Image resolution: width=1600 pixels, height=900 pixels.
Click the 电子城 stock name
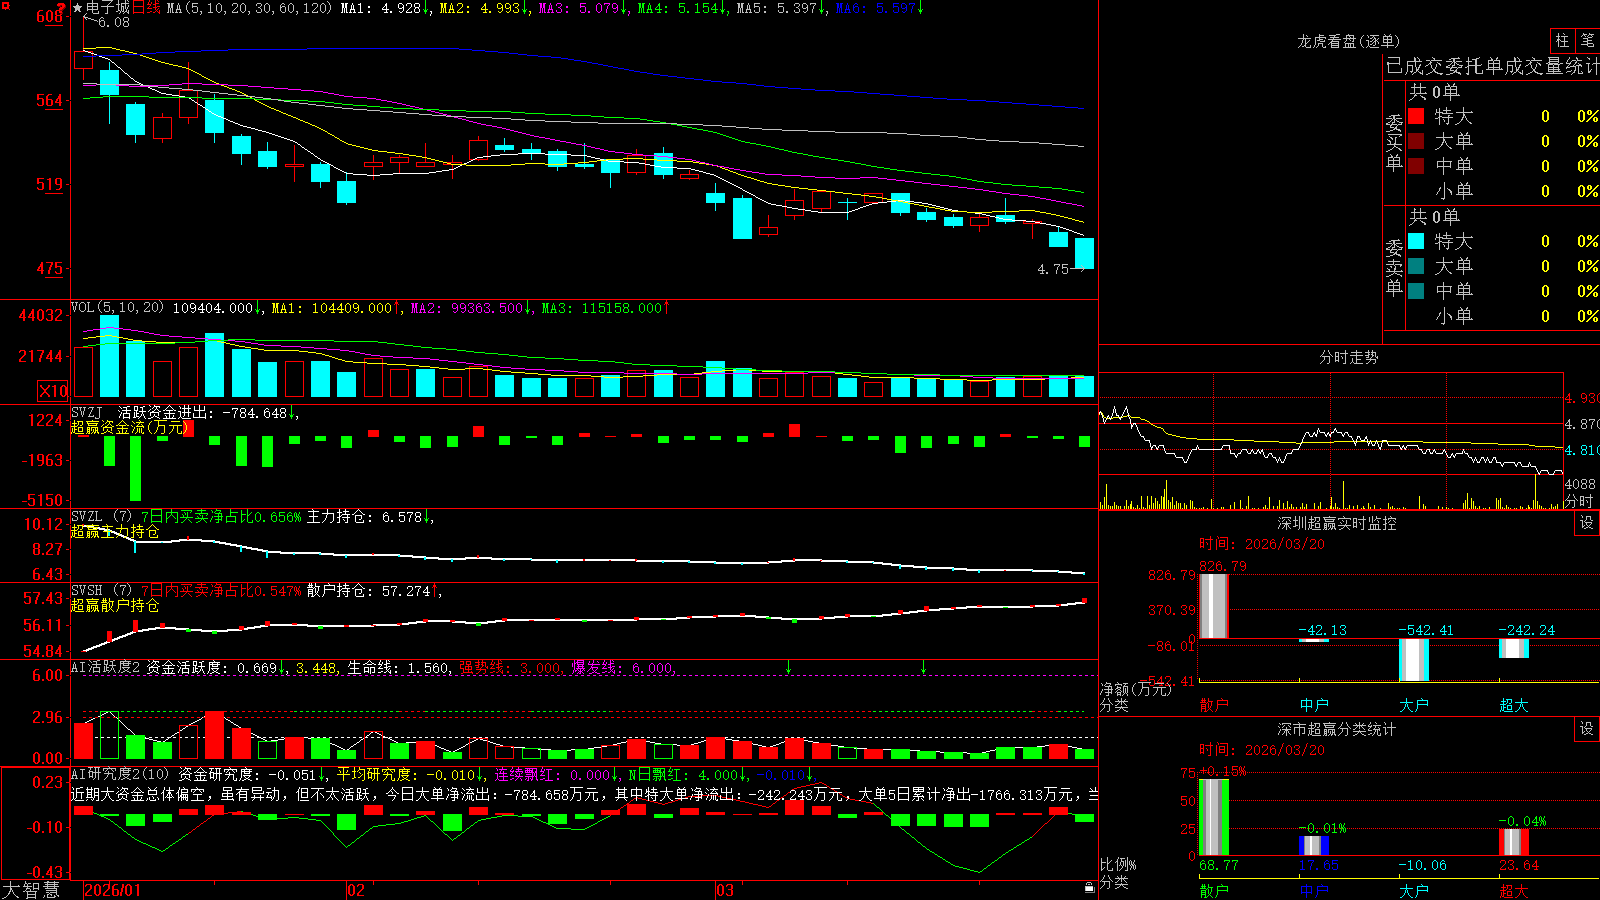pyautogui.click(x=108, y=8)
